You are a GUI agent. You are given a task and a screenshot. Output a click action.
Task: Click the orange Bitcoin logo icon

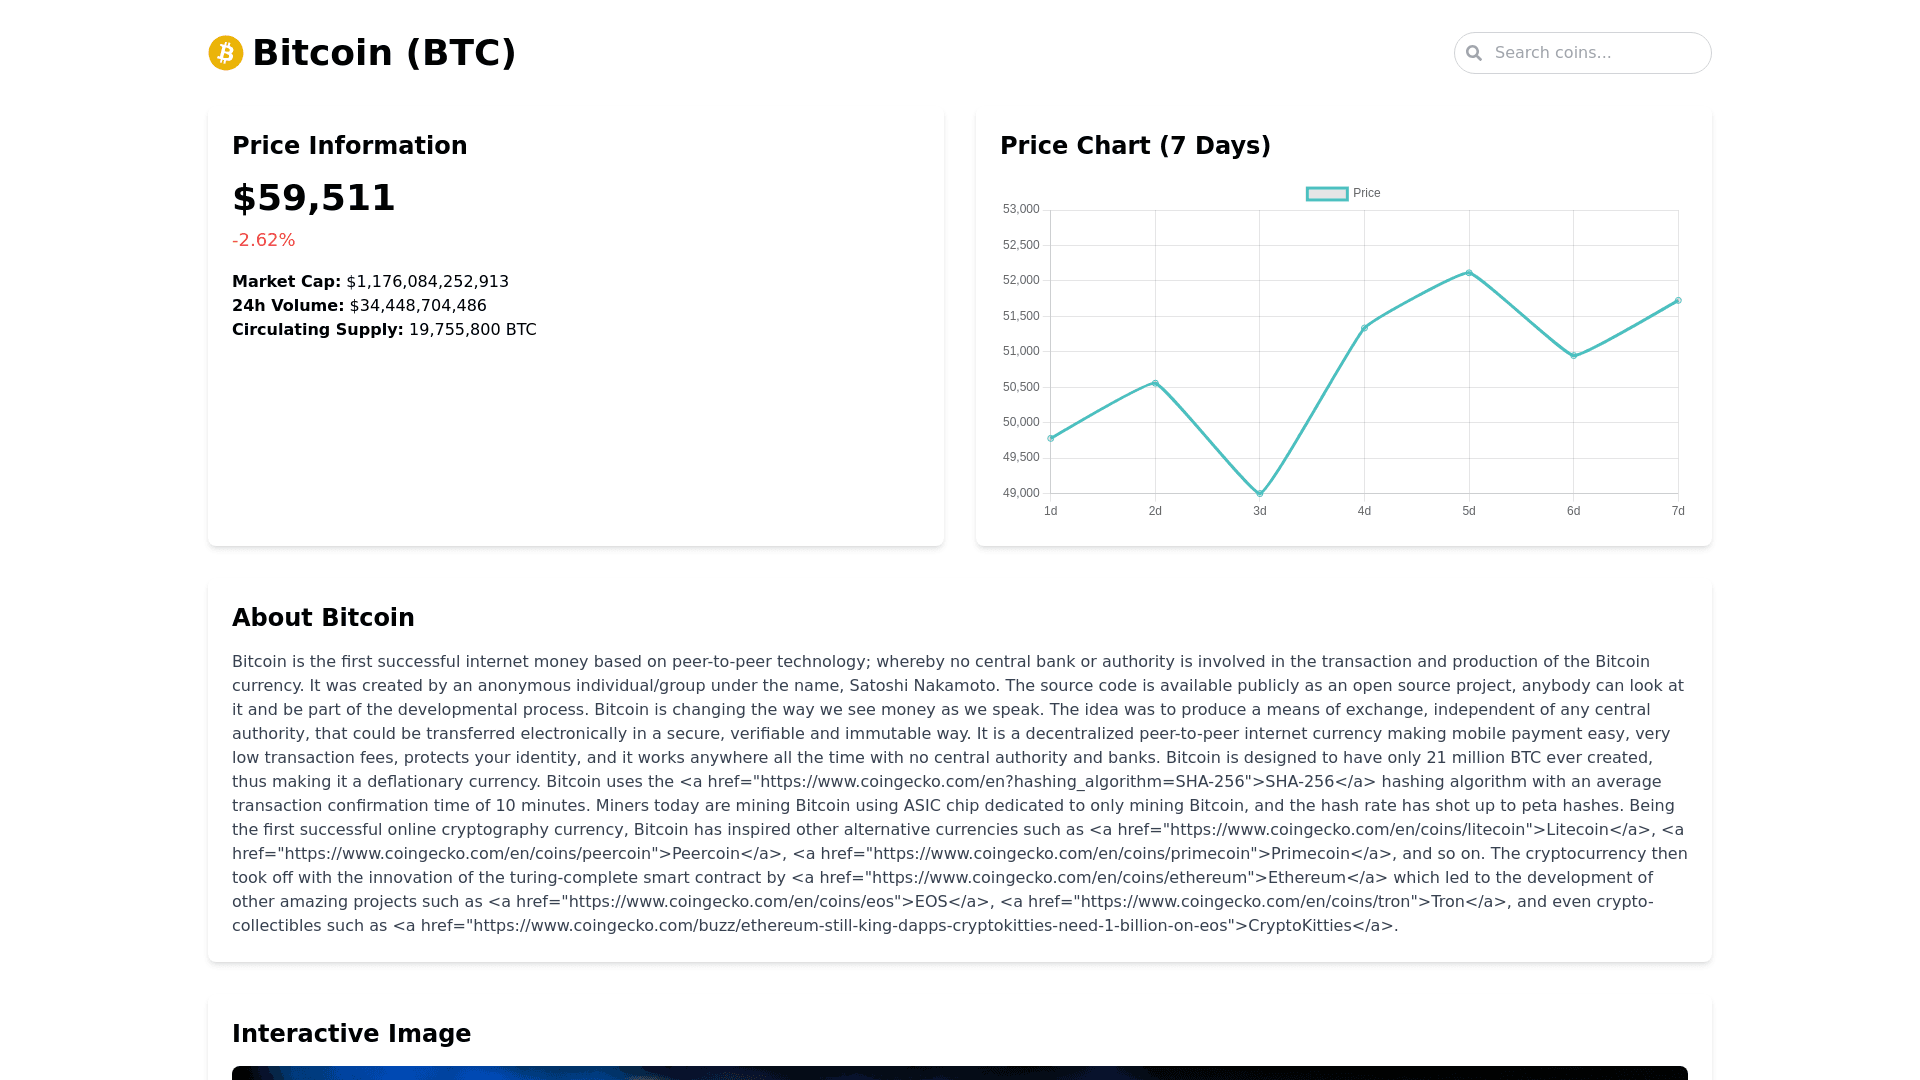[226, 53]
